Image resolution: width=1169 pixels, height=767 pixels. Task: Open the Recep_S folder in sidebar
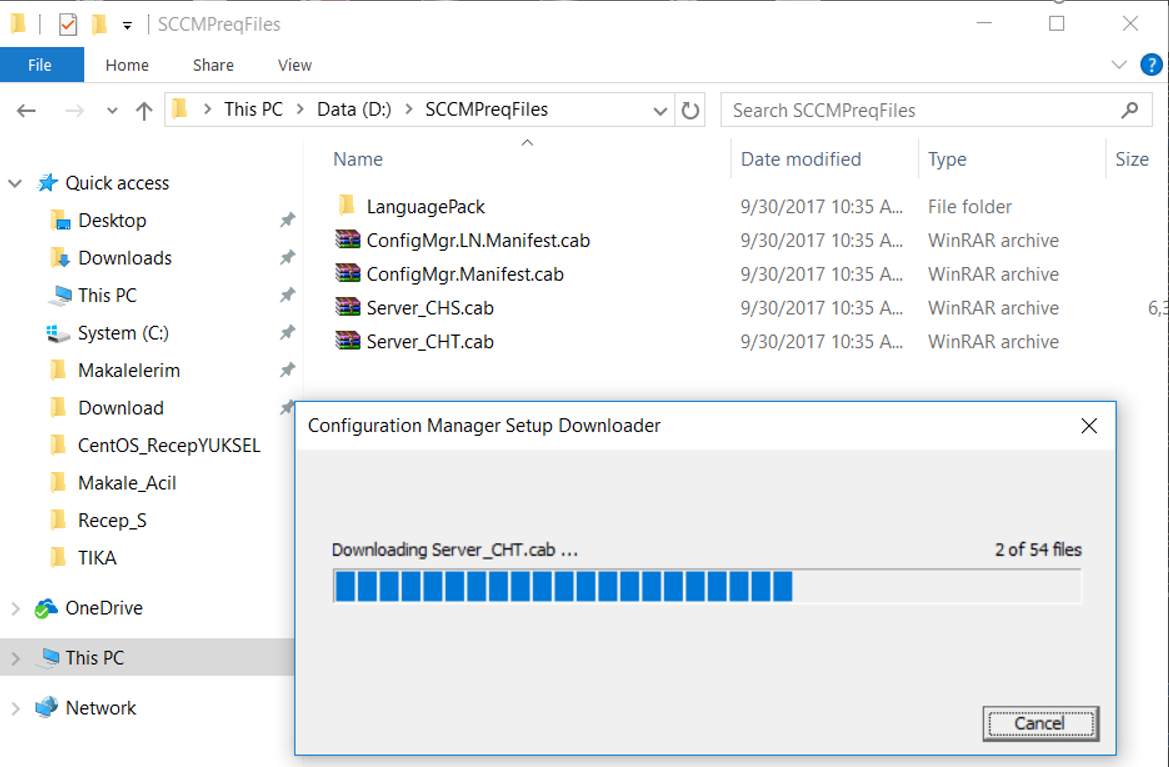(x=113, y=520)
